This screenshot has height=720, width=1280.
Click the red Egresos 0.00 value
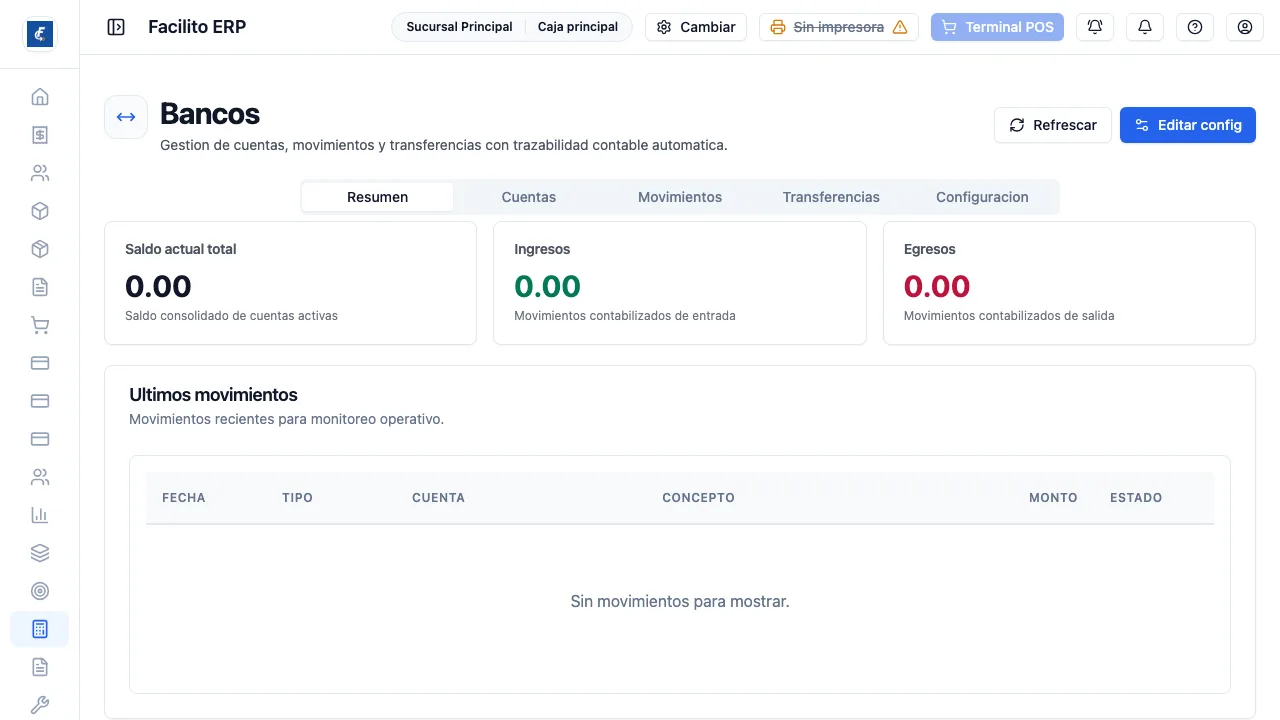(x=937, y=287)
